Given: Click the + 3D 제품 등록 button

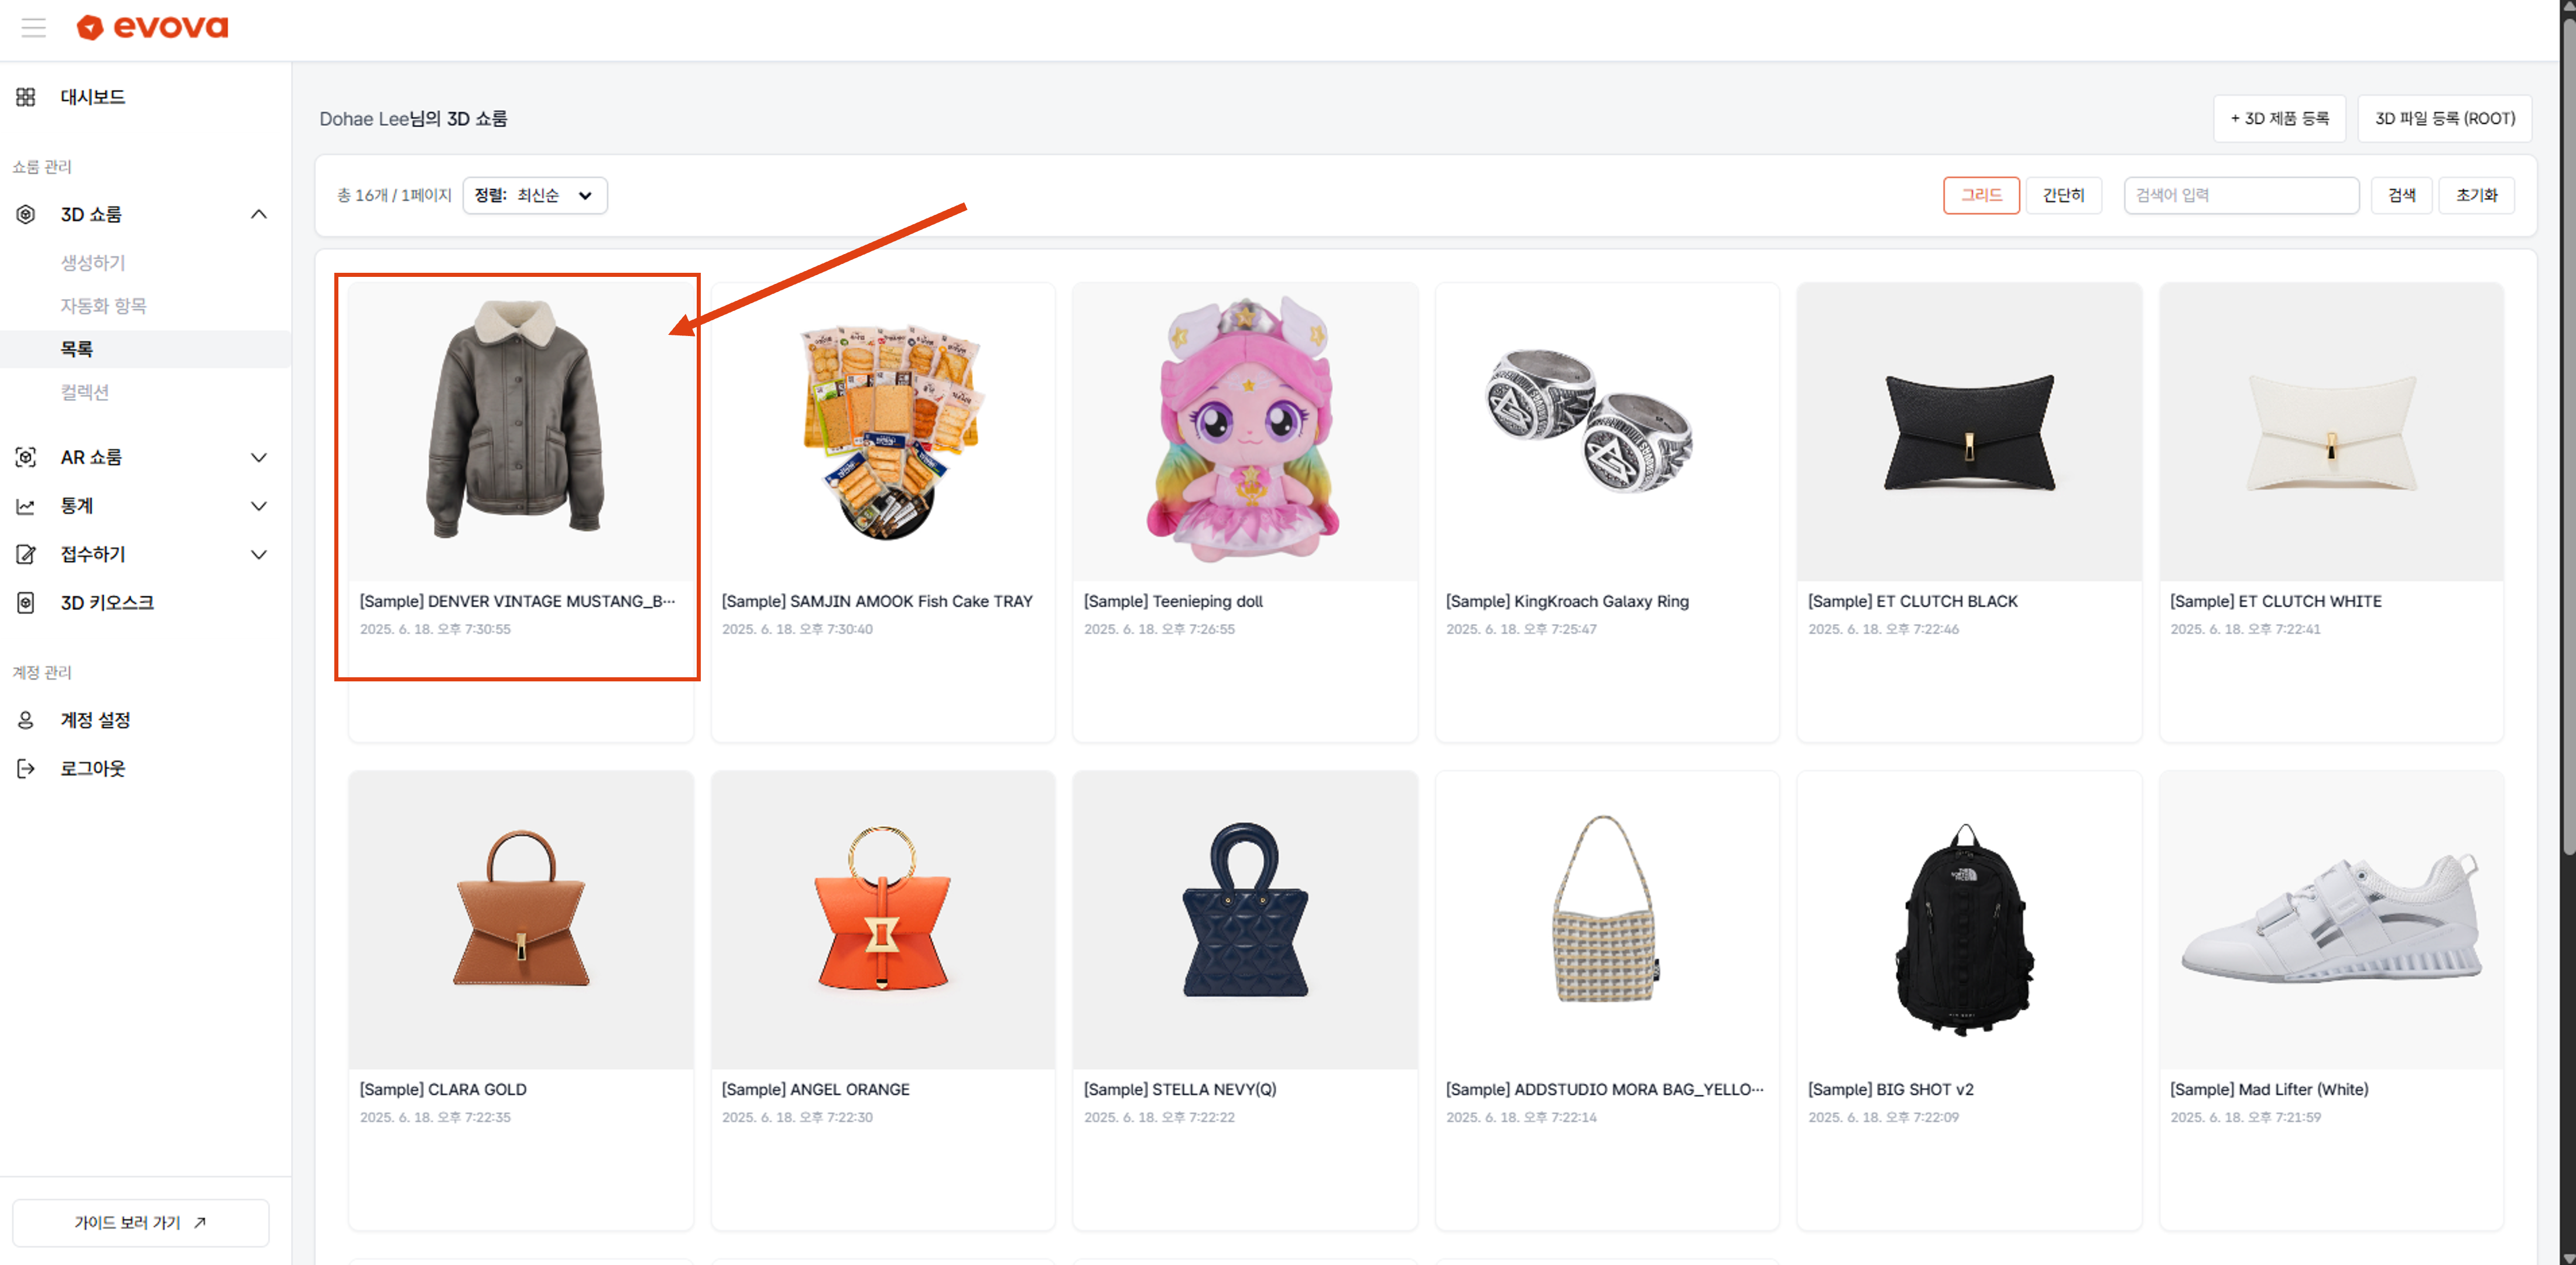Looking at the screenshot, I should pyautogui.click(x=2279, y=117).
